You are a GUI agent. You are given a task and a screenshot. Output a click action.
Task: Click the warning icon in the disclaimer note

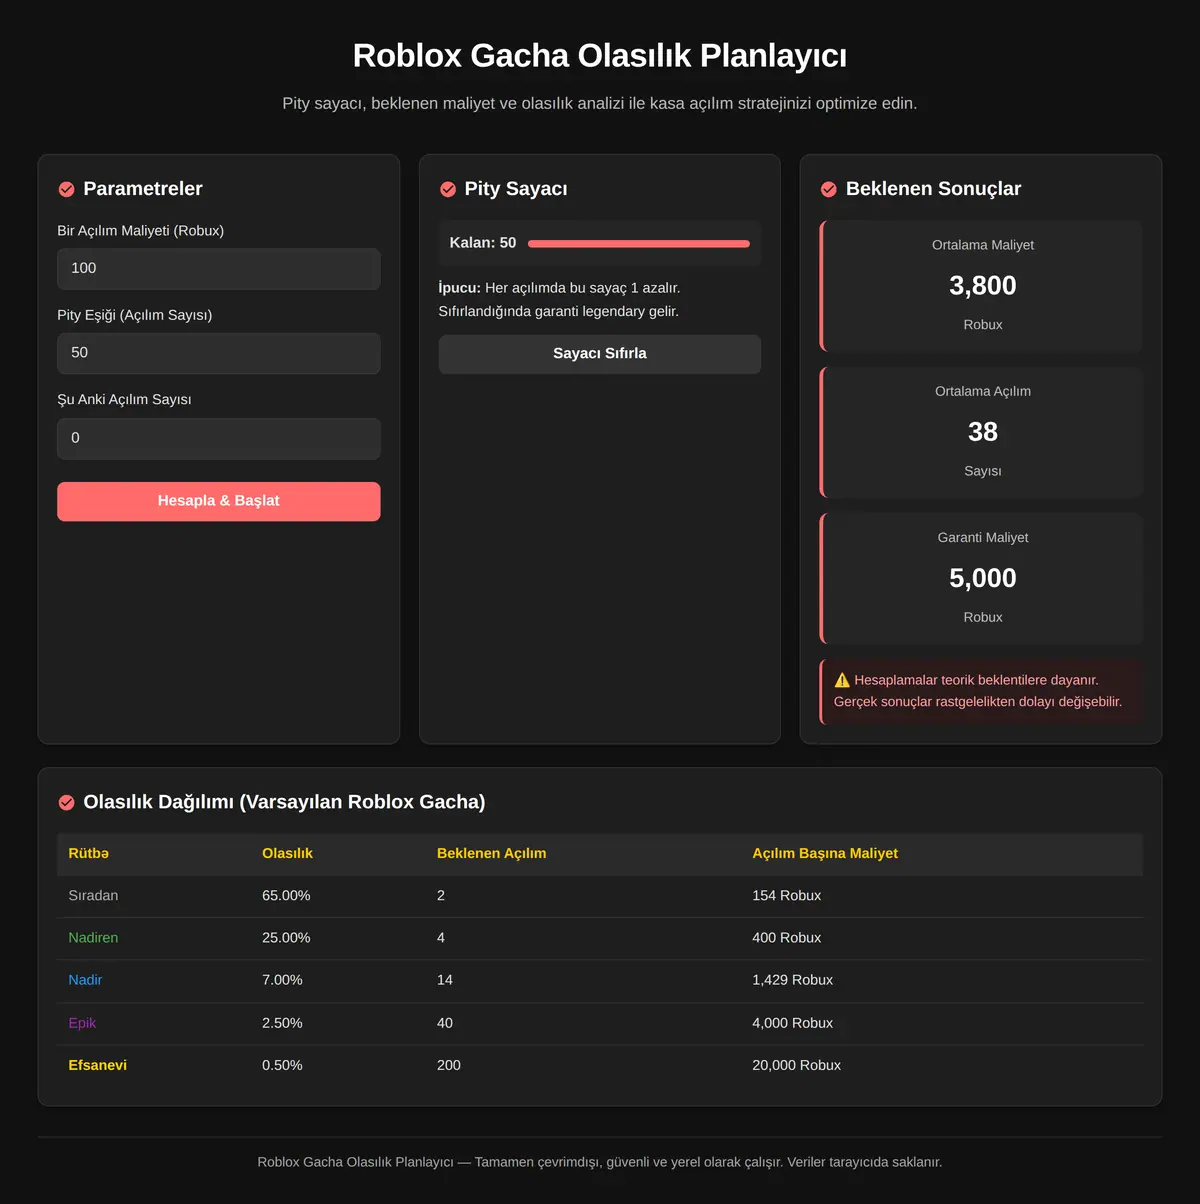point(842,680)
